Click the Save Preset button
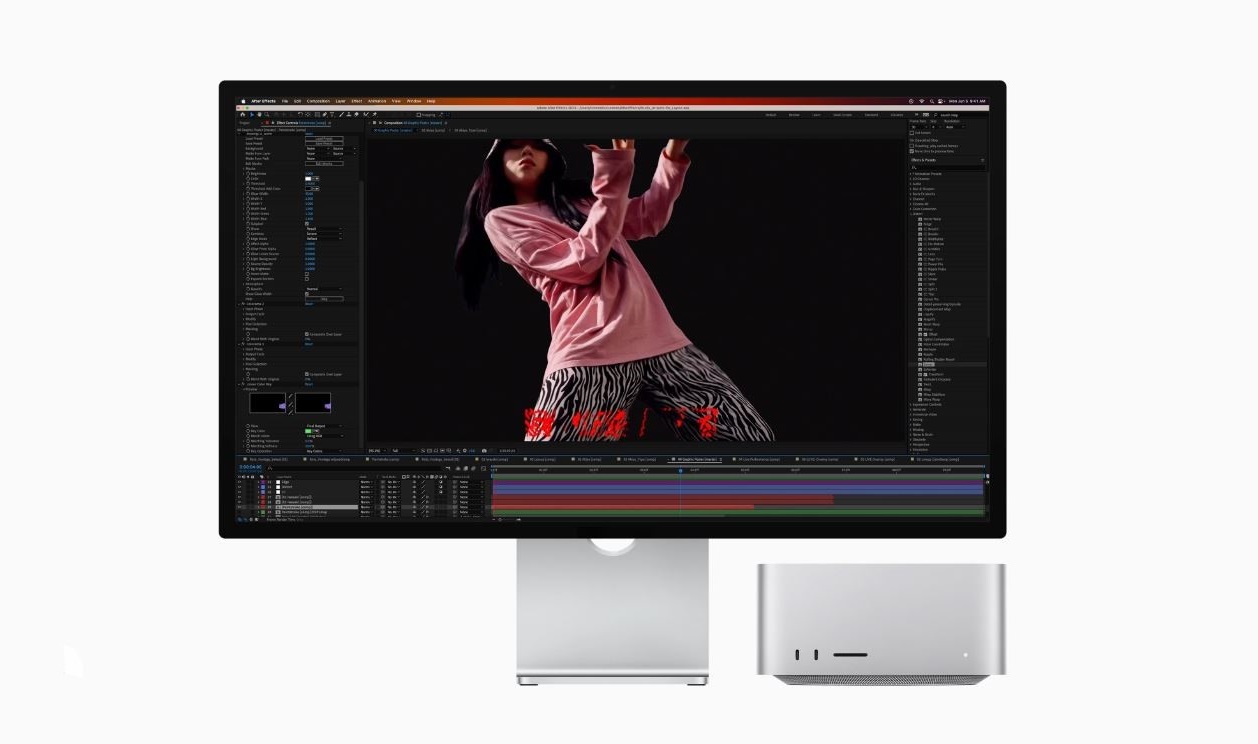Viewport: 1258px width, 744px height. pyautogui.click(x=324, y=143)
